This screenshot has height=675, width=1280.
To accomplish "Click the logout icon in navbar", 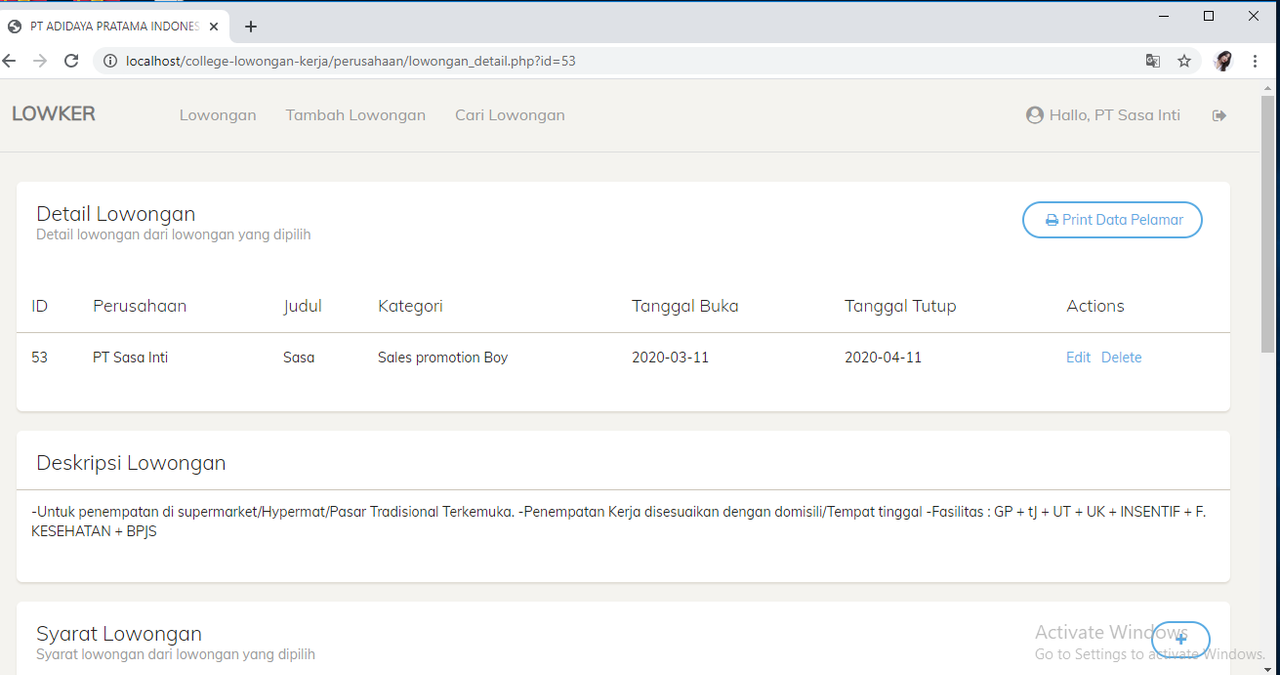I will [1219, 116].
